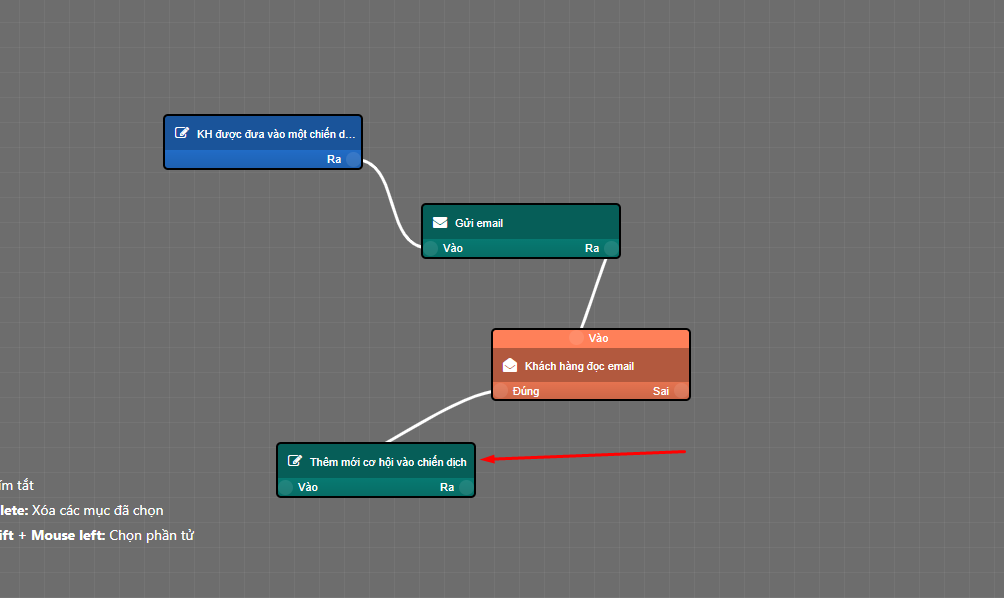Select the "KH được đưa vào một chiến d..." node title
The height and width of the screenshot is (598, 1004).
pos(275,133)
